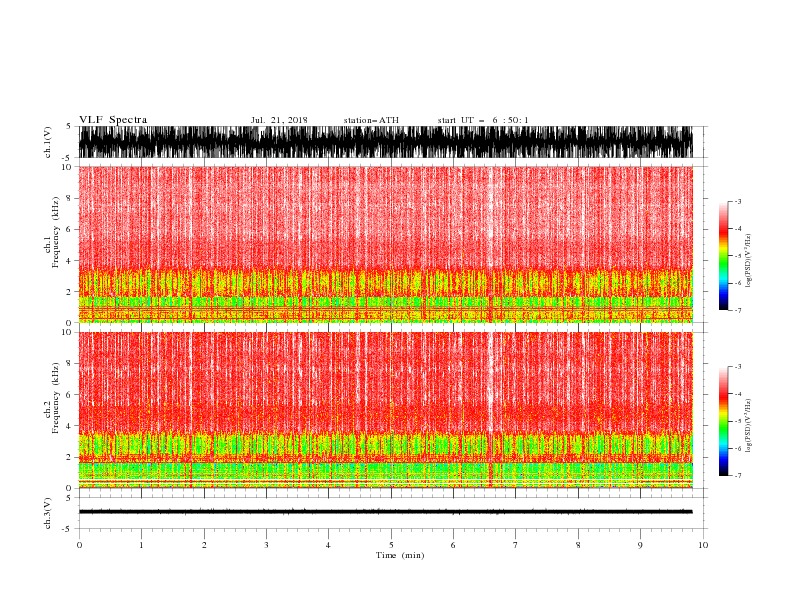Screen dimensions: 792x612
Task: Click the ch.2 color bar's log(PSD) label
Action: point(749,425)
